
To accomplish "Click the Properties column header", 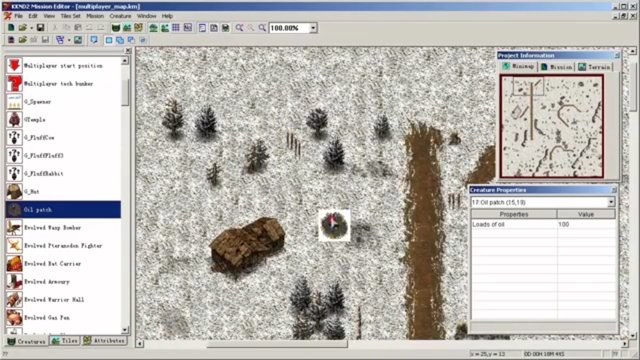I will tap(514, 214).
